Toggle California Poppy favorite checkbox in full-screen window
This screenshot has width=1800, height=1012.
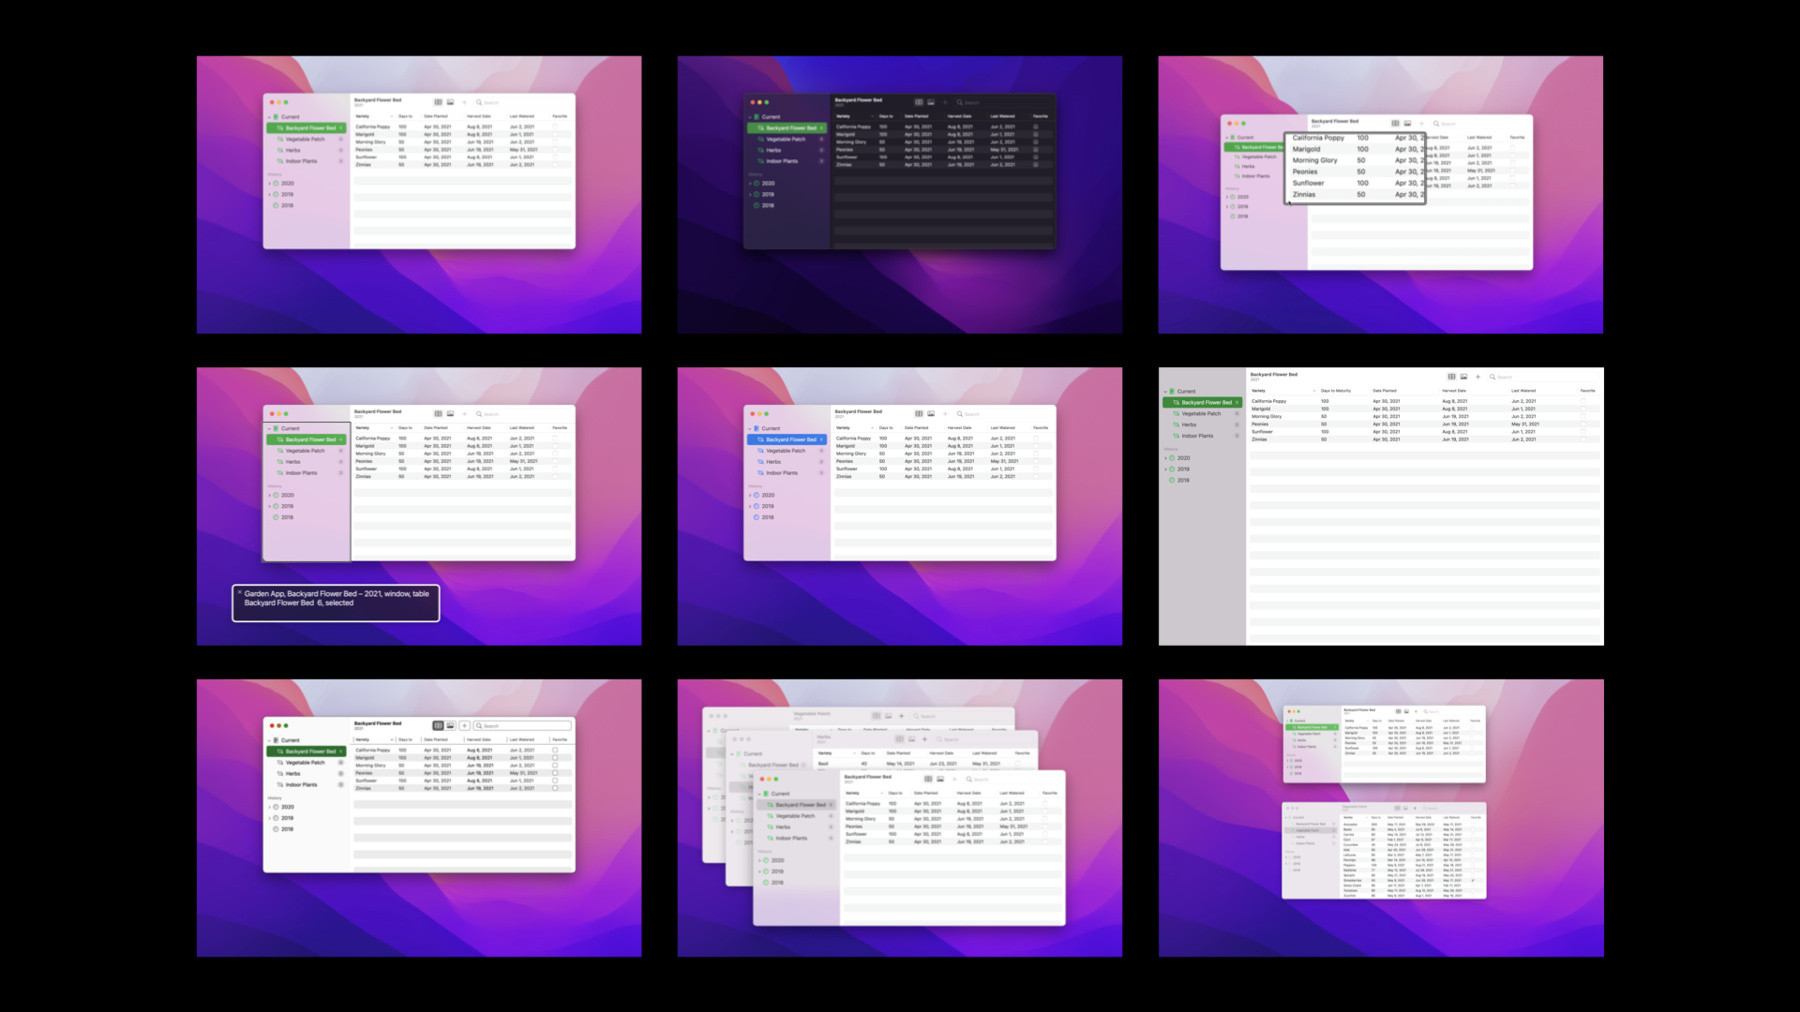tap(1582, 401)
